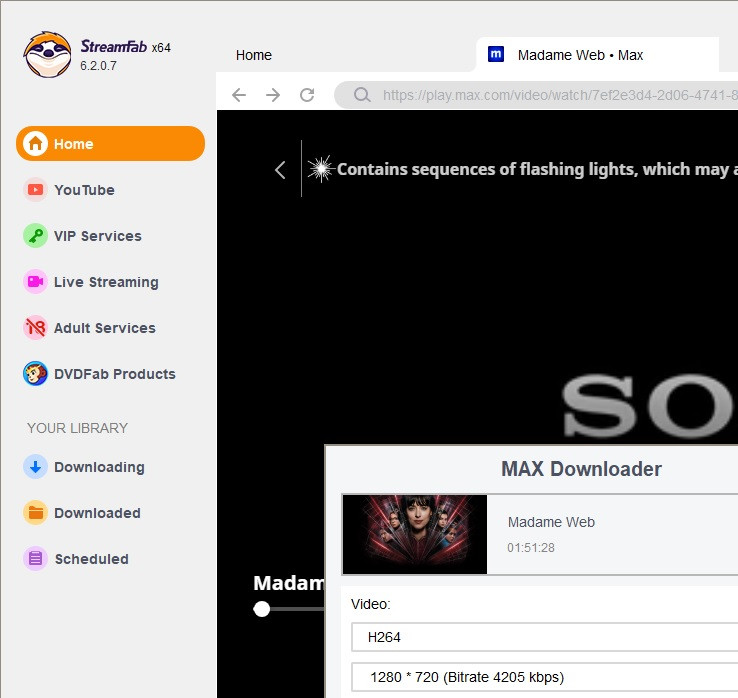The width and height of the screenshot is (738, 698).
Task: Click the address bar search icon
Action: pyautogui.click(x=362, y=95)
